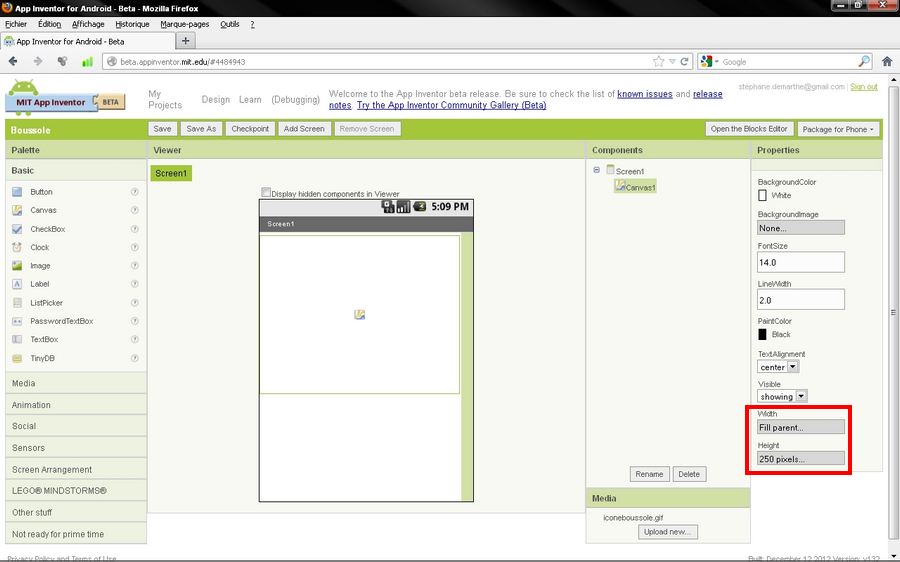Open help for Label component
Viewport: 900px width, 562px height.
coord(135,284)
